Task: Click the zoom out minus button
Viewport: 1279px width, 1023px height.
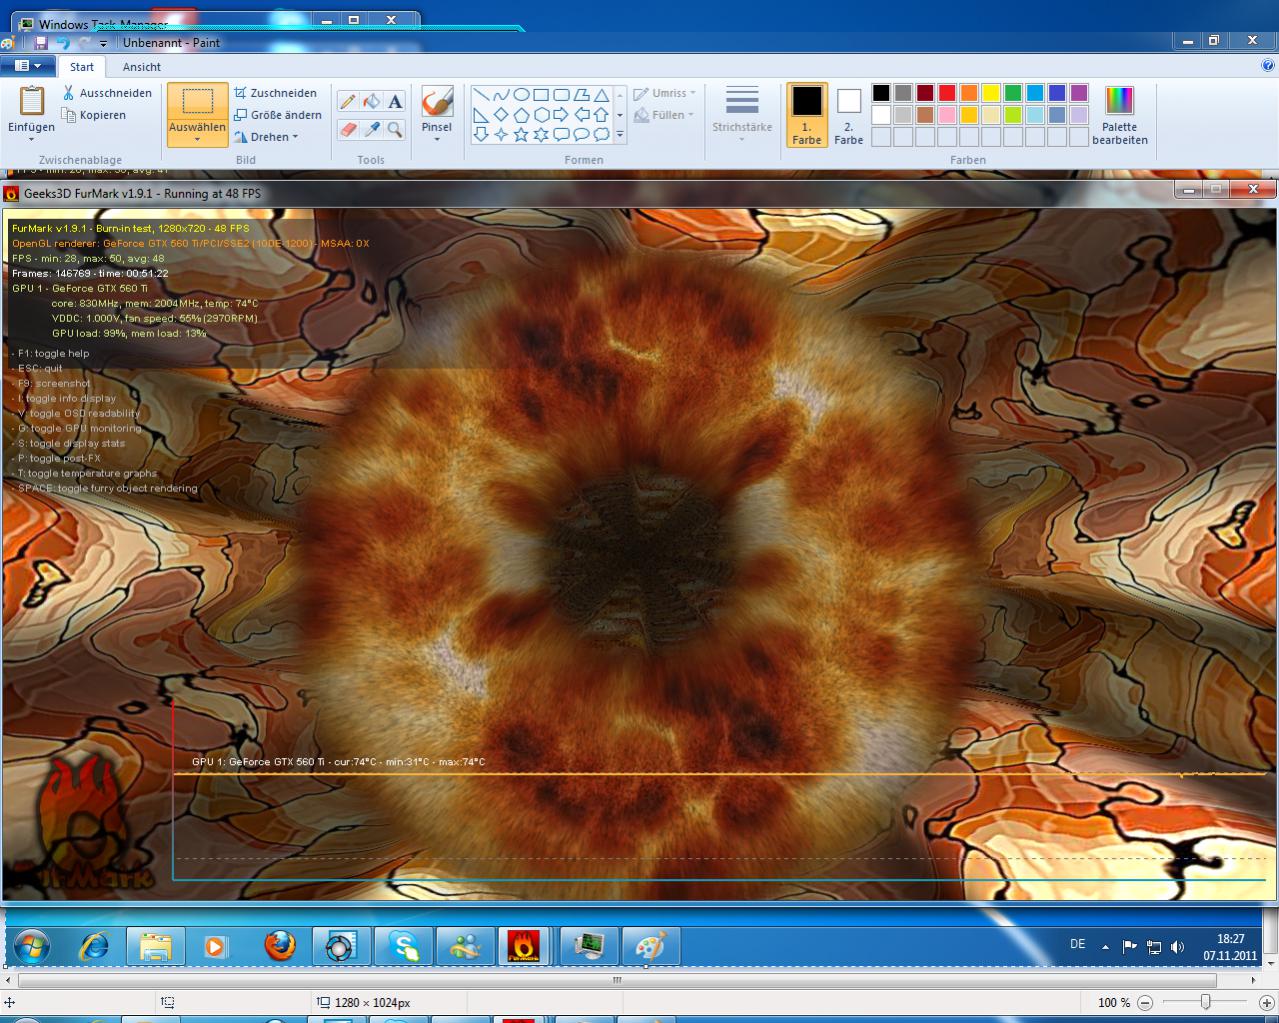Action: point(1145,1002)
